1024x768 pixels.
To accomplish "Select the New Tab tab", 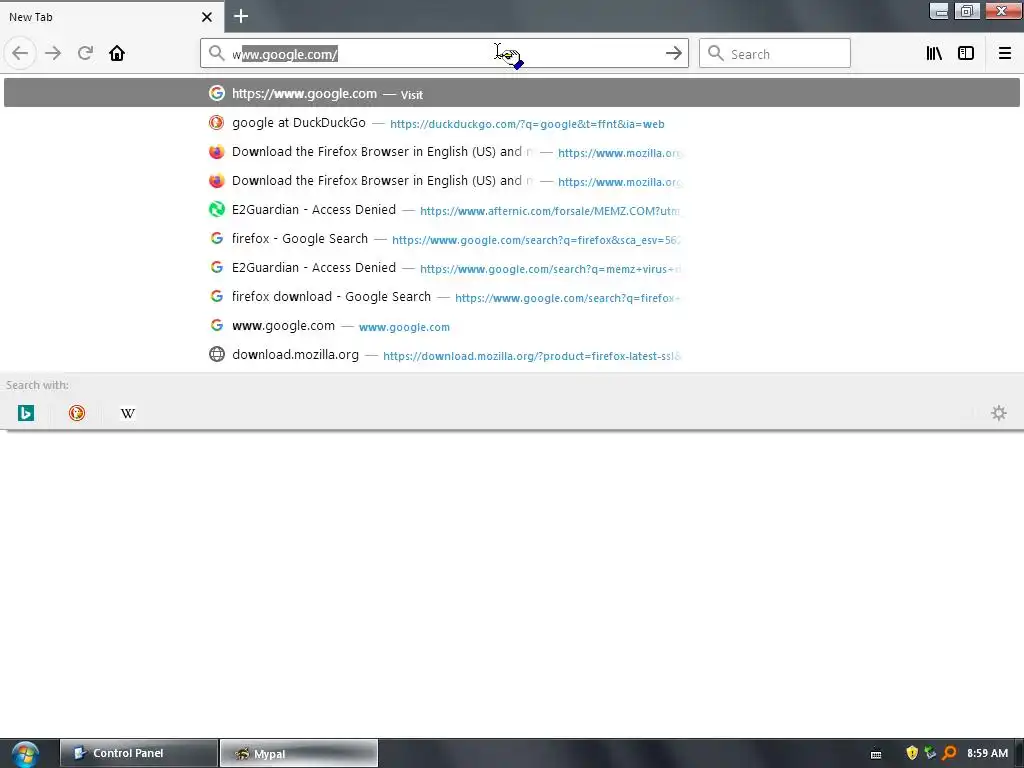I will [x=111, y=17].
